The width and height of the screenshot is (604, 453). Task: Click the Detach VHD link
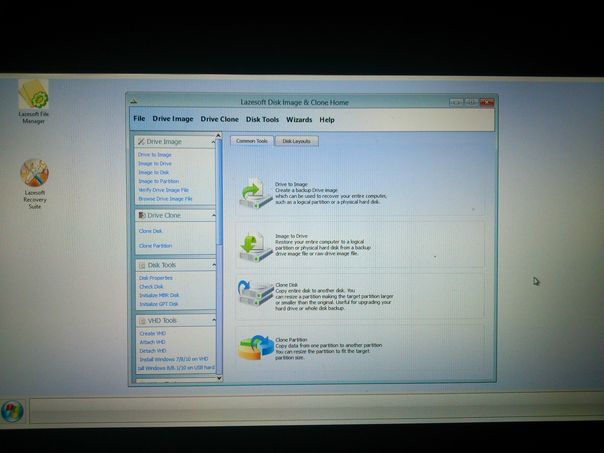[x=153, y=351]
